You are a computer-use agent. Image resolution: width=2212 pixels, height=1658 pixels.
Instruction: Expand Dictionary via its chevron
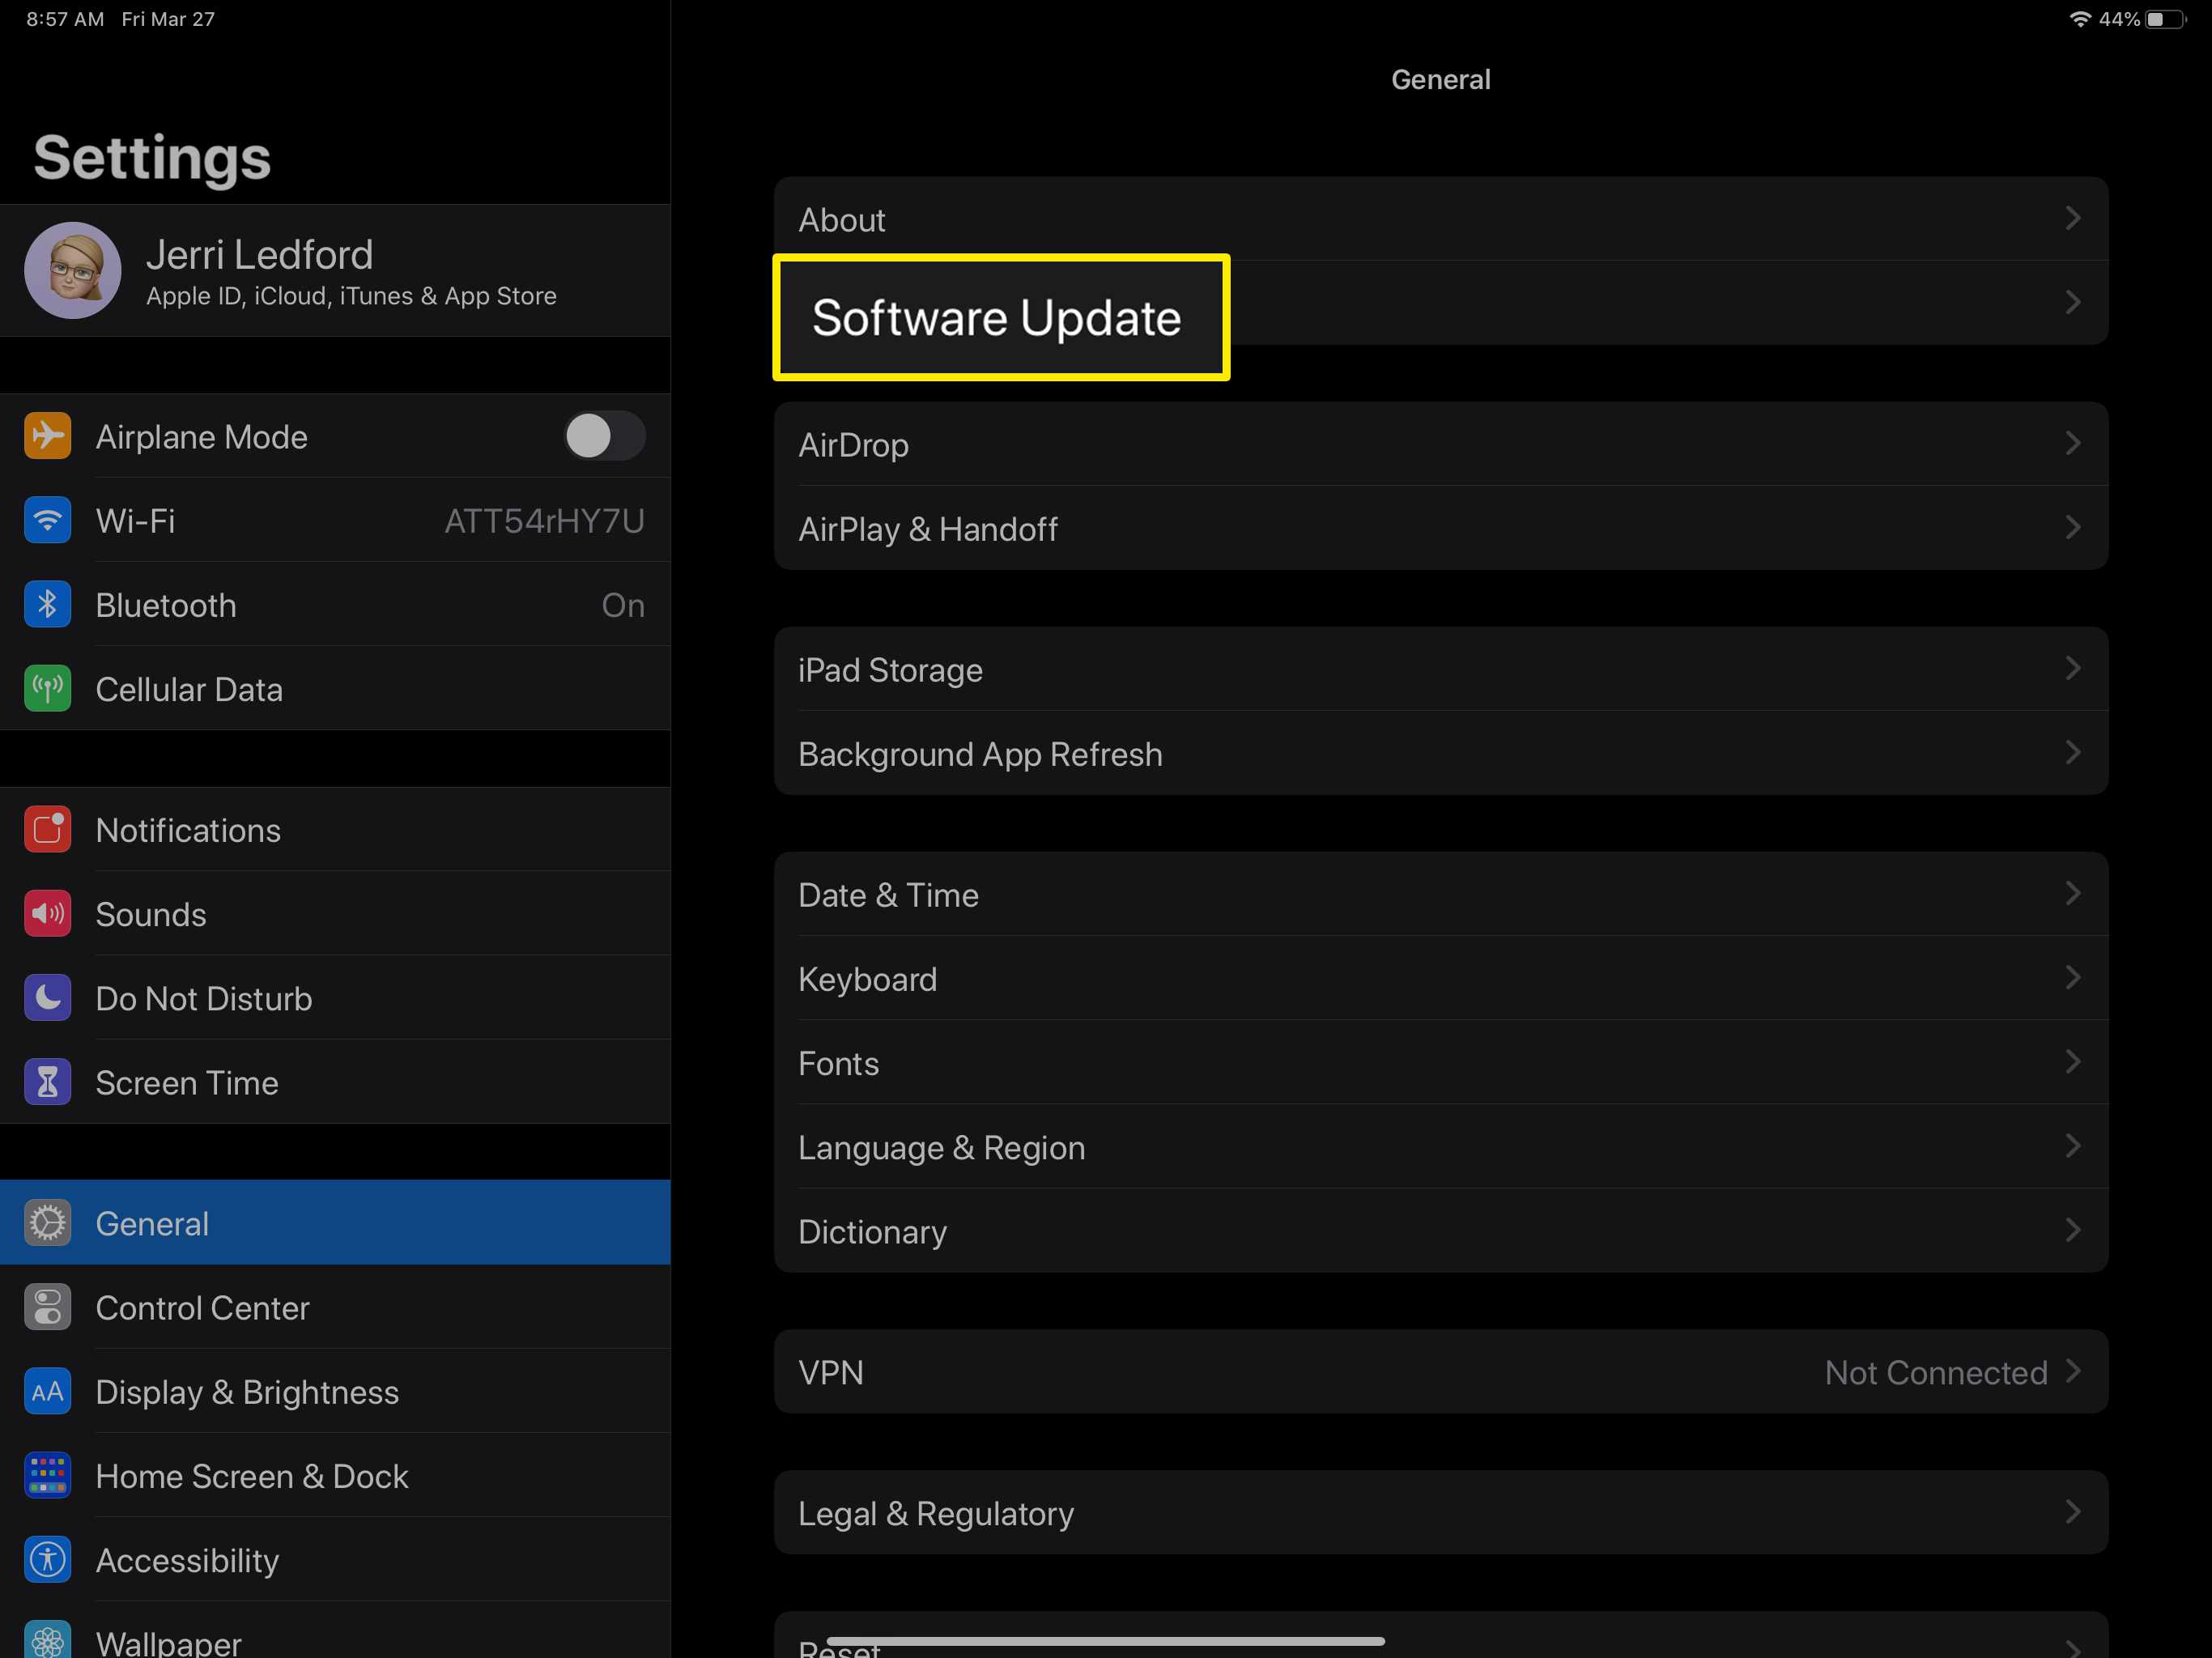[x=2073, y=1230]
